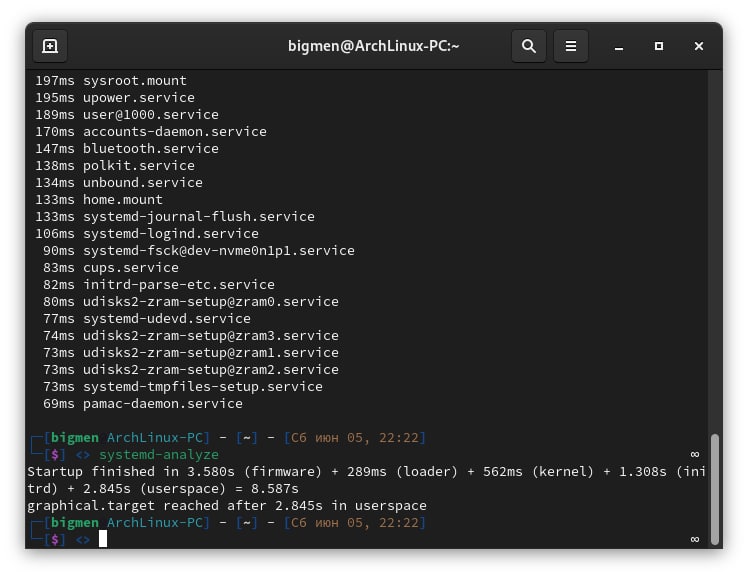This screenshot has height=577, width=748.
Task: Click the cursor at the last prompt
Action: tap(103, 539)
